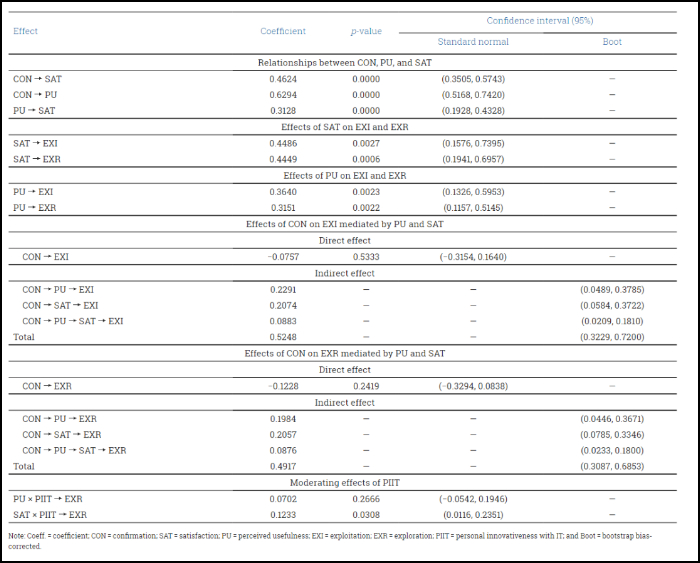This screenshot has width=700, height=563.
Task: Click coefficient value 0.3128
Action: coord(283,111)
